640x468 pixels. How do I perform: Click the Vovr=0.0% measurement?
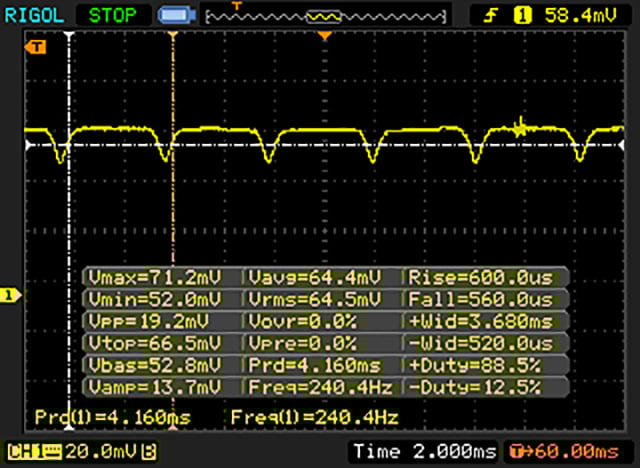point(302,322)
